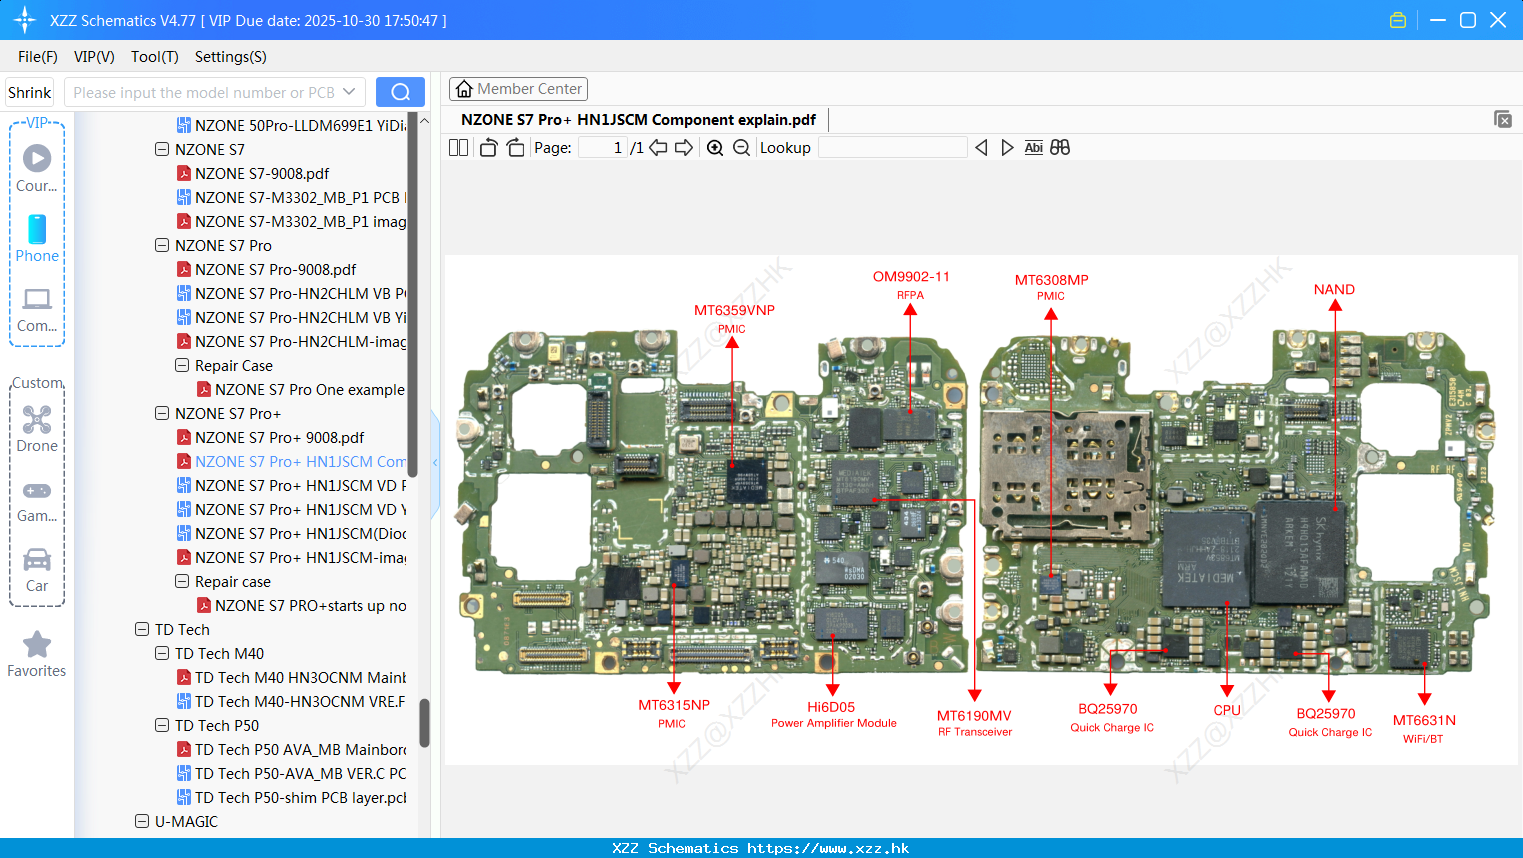Open NZONE S7 Pro+ HN1JSCM(Diode) file
Viewport: 1523px width, 858px height.
pyautogui.click(x=300, y=533)
